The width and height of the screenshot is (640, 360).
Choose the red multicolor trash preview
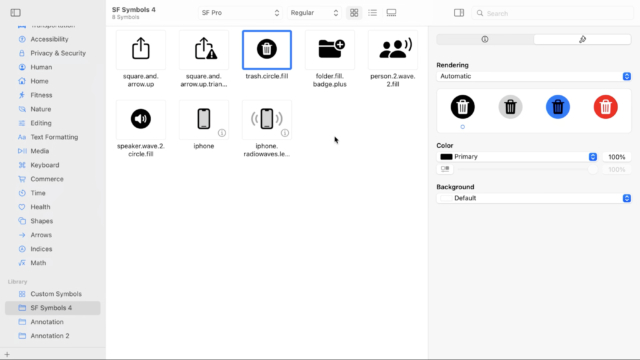point(606,107)
